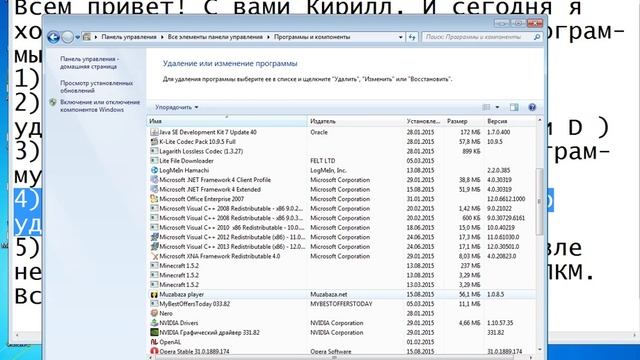Click the Nero program icon

point(154,313)
